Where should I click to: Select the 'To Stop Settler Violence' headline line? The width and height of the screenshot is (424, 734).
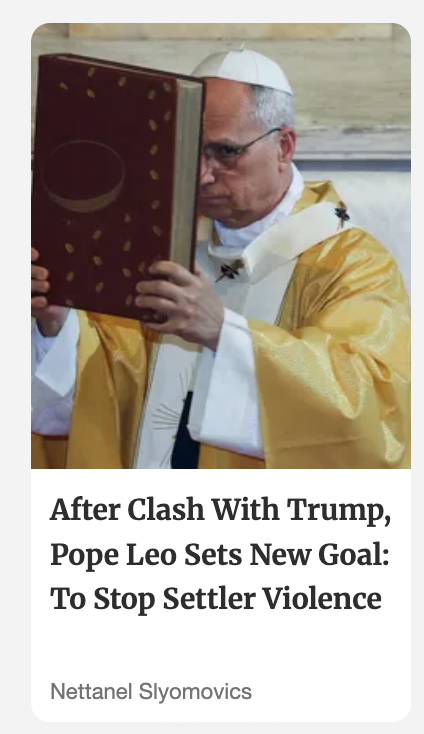(216, 599)
